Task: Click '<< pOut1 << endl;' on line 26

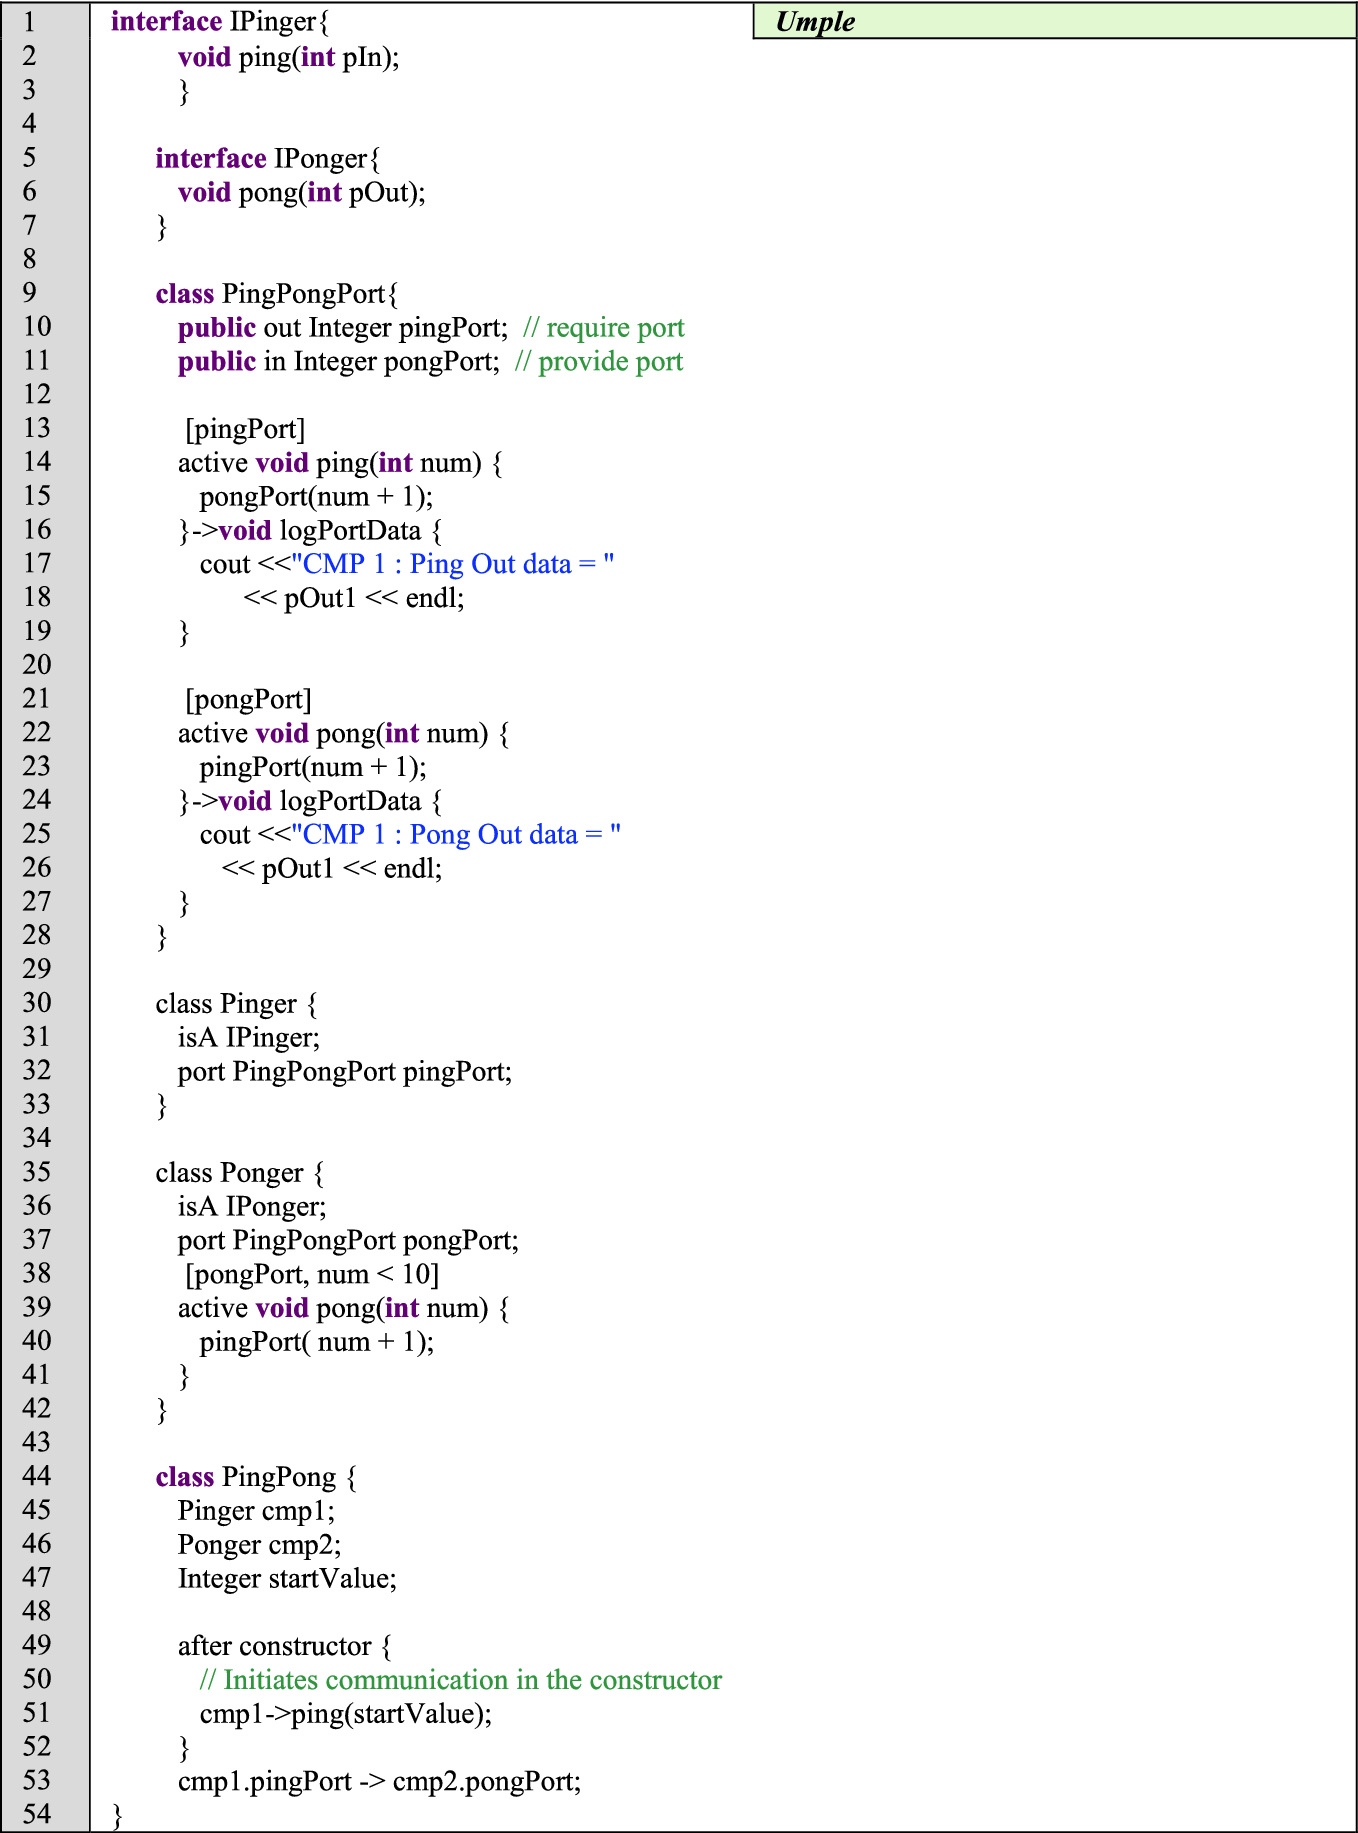Action: (332, 869)
